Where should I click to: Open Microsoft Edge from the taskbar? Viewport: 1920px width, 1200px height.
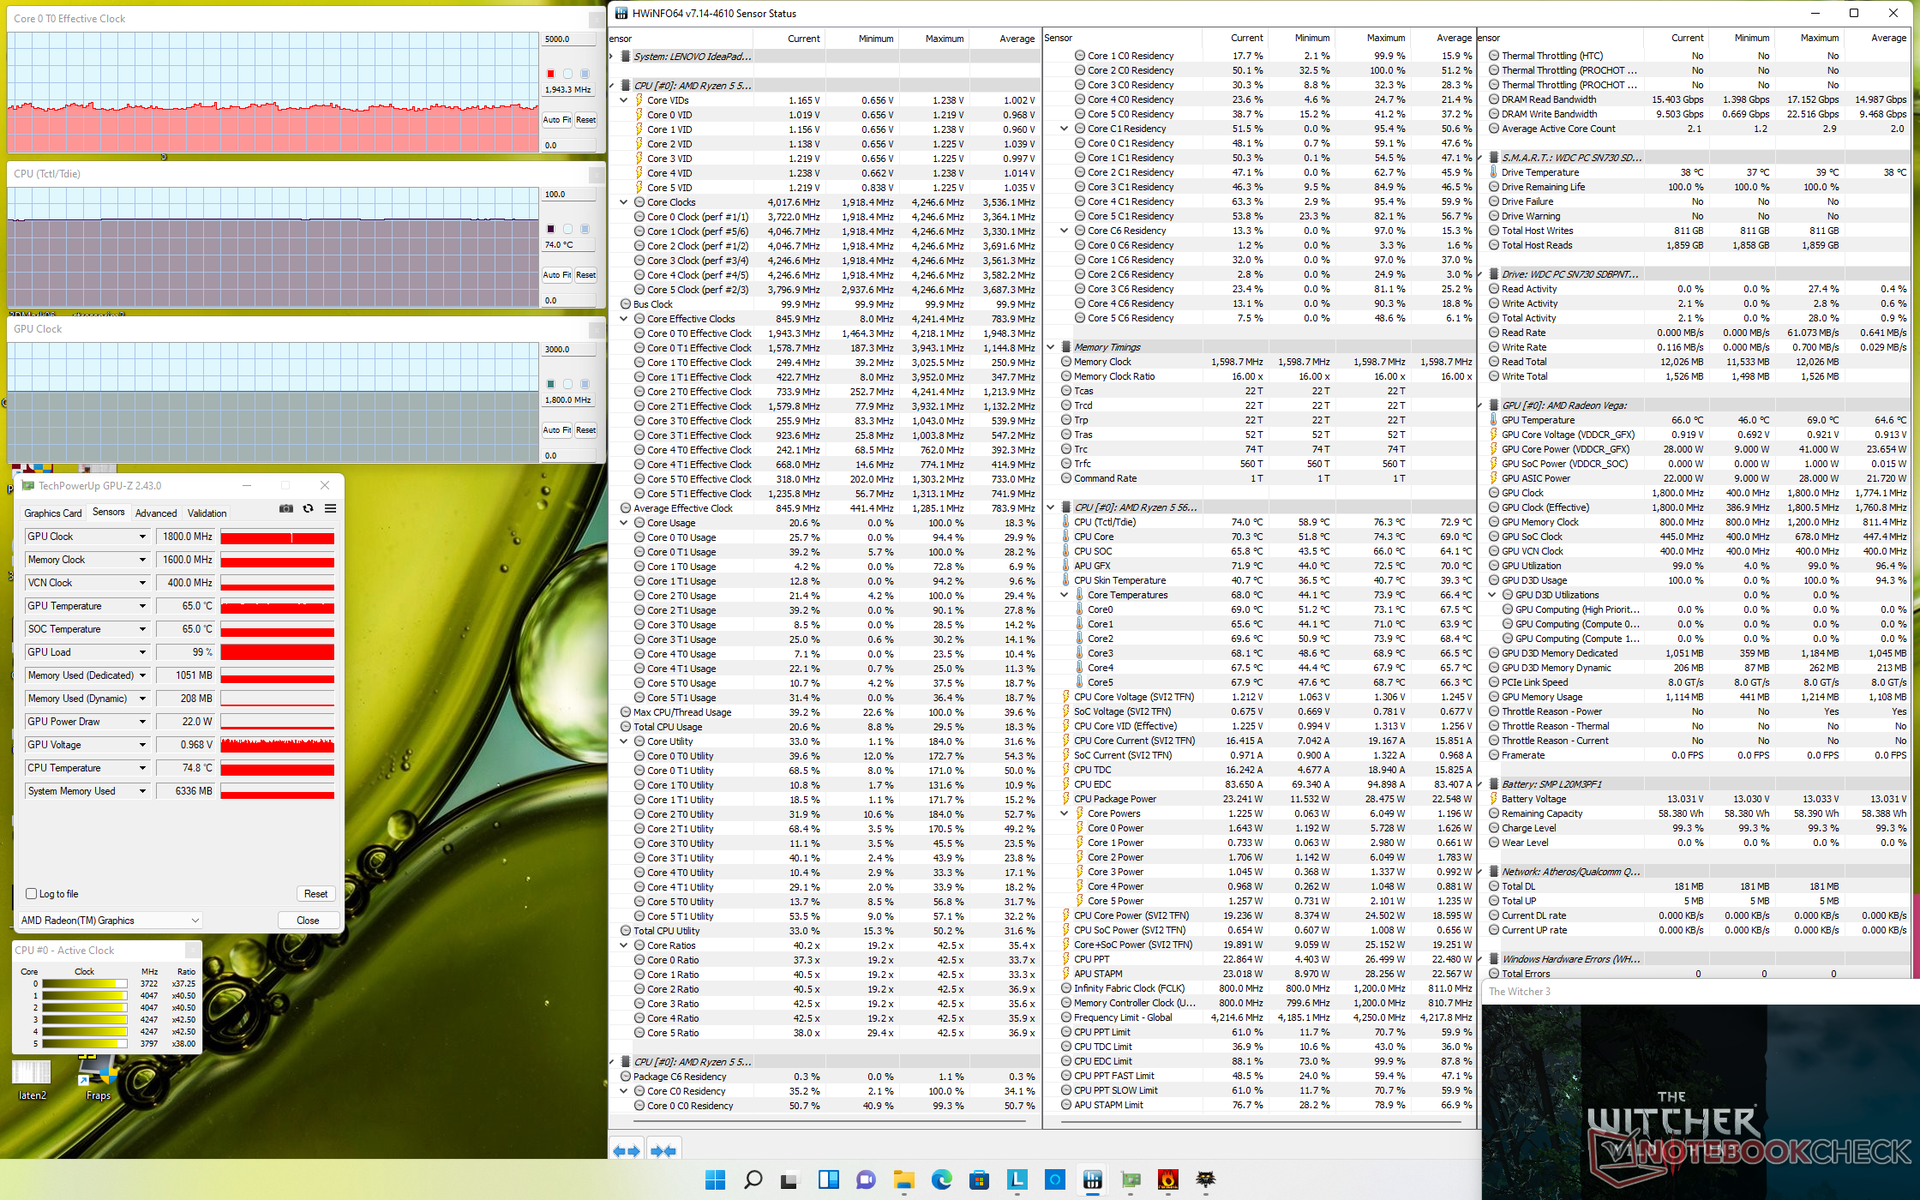(x=941, y=1180)
